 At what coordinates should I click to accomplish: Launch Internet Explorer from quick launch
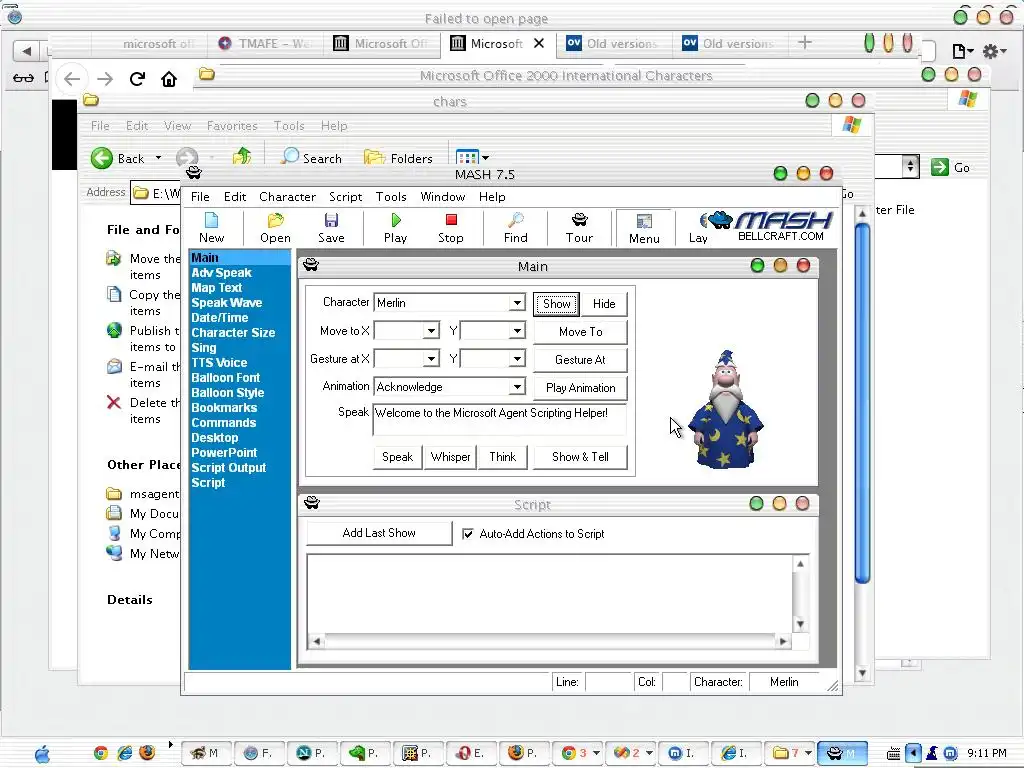(x=124, y=753)
